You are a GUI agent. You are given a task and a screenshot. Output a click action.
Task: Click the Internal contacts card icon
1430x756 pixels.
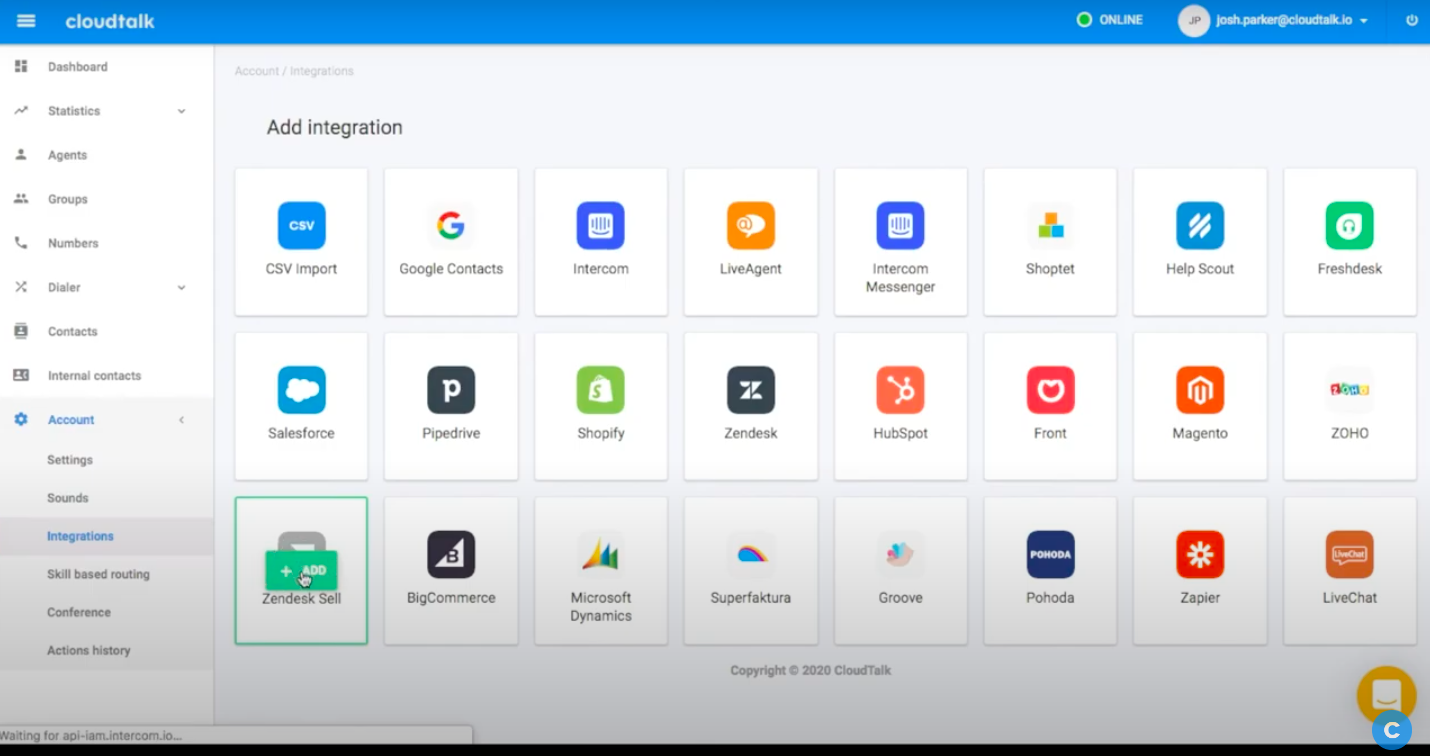[21, 375]
